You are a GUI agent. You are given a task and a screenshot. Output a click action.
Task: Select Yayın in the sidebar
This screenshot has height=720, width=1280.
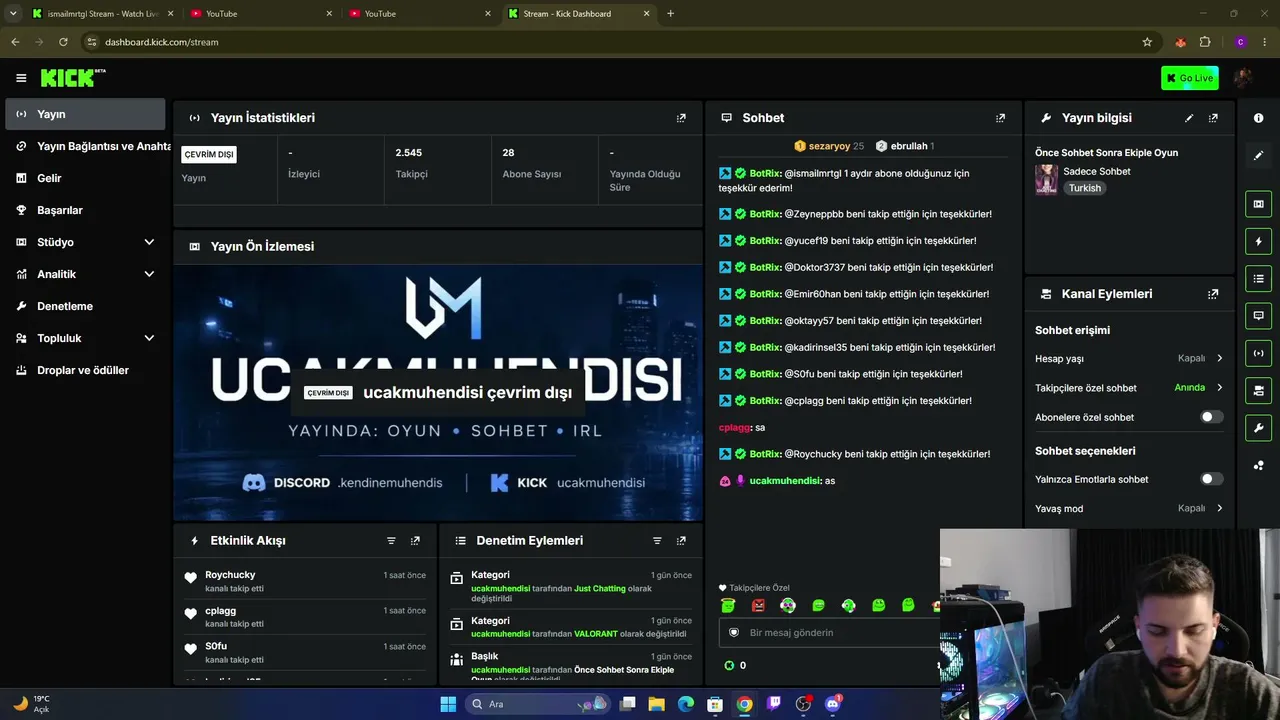(85, 114)
